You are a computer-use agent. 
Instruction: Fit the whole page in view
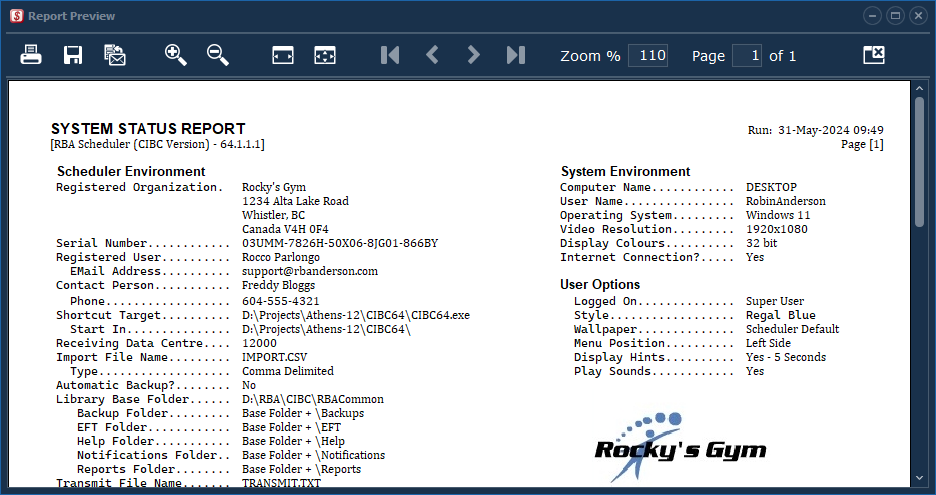[325, 56]
